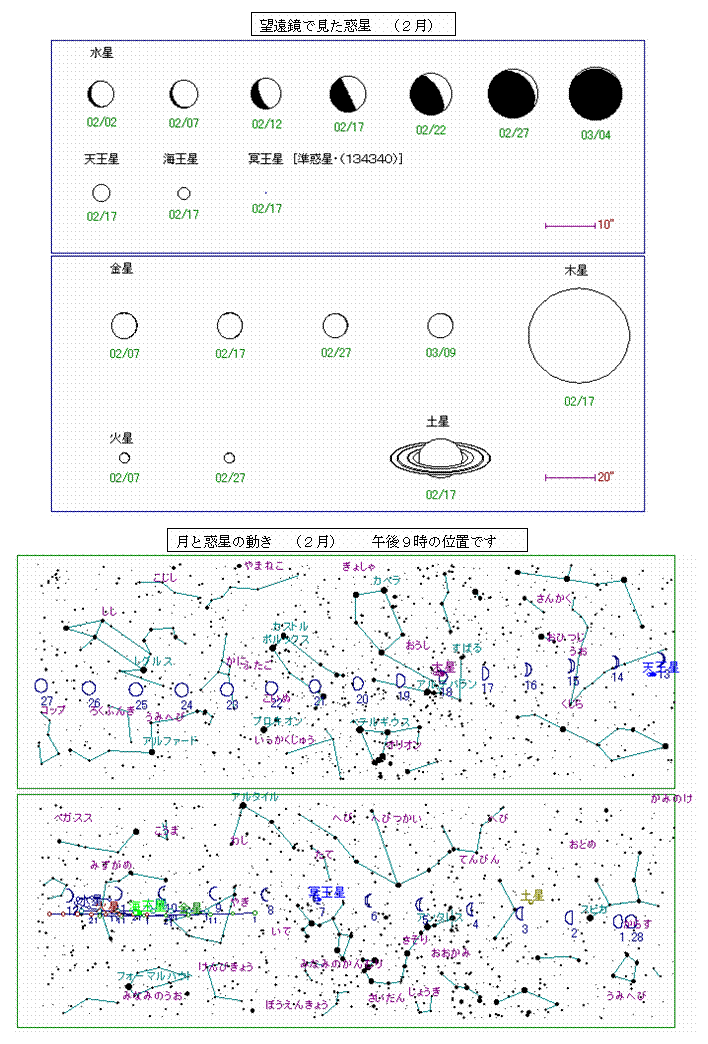The height and width of the screenshot is (1044, 708).
Task: Select the Moon symbol labeled 20
Action: [358, 683]
